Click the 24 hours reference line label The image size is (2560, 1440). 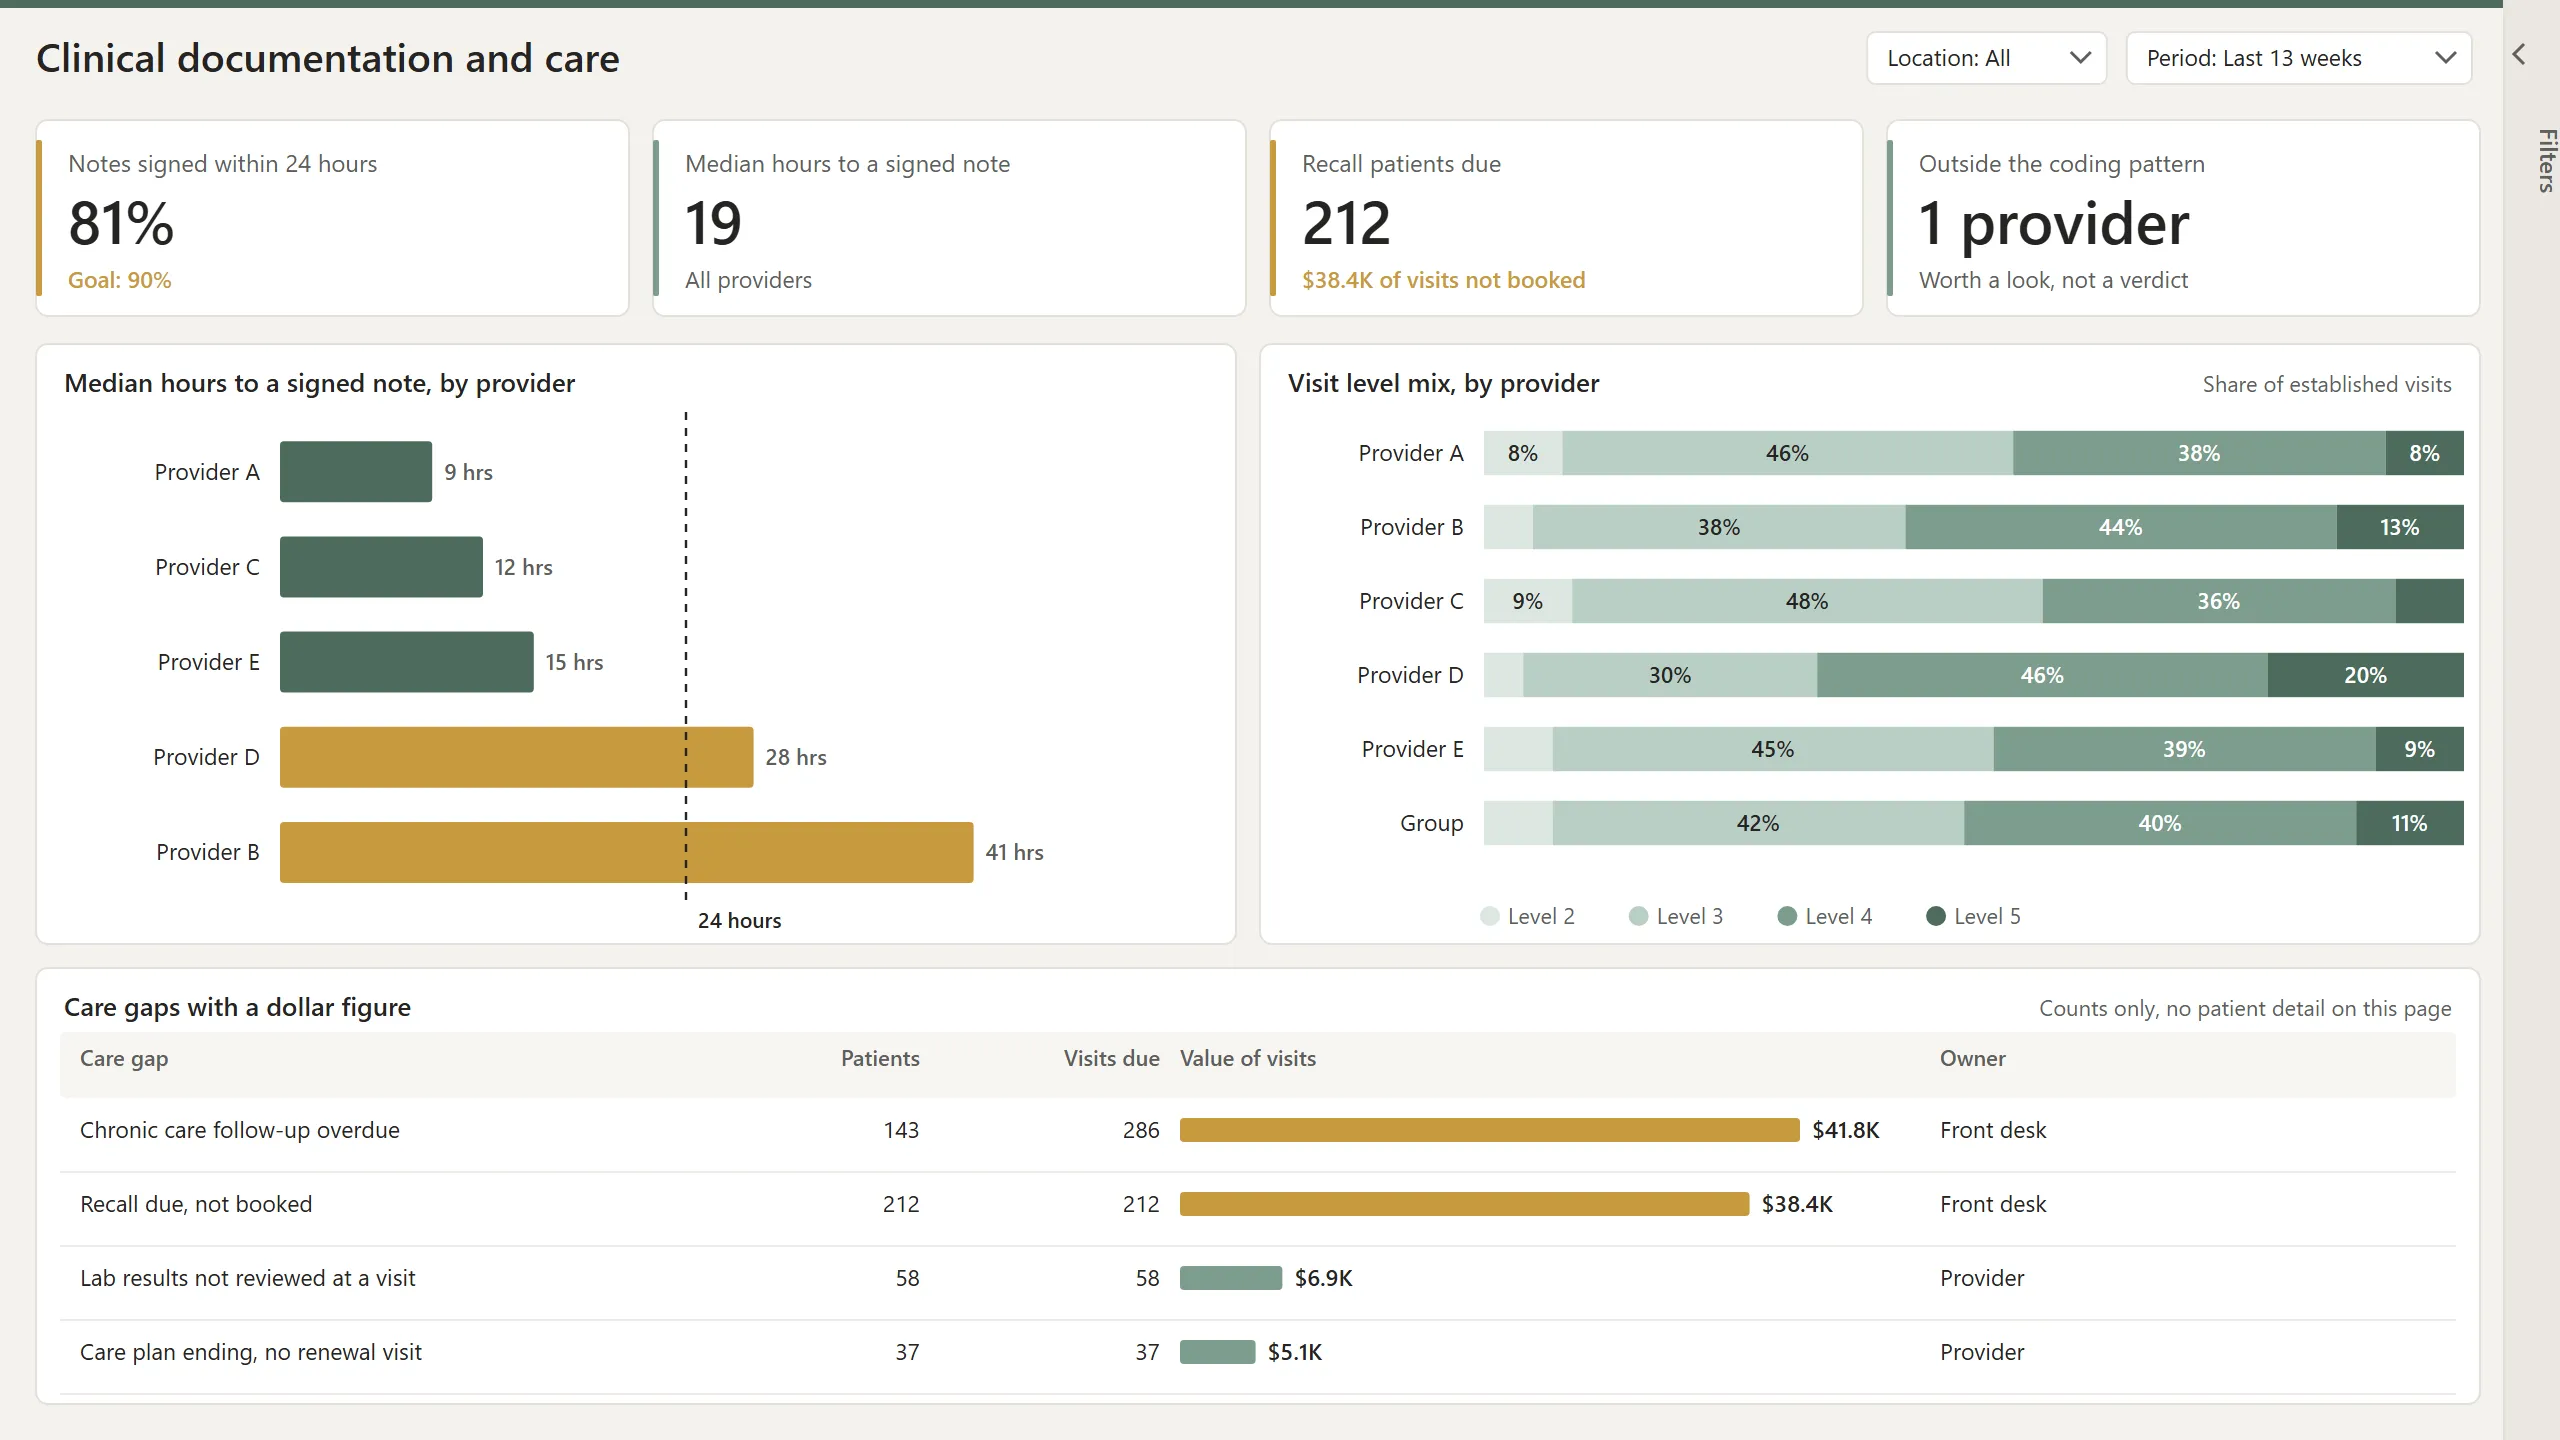tap(739, 920)
